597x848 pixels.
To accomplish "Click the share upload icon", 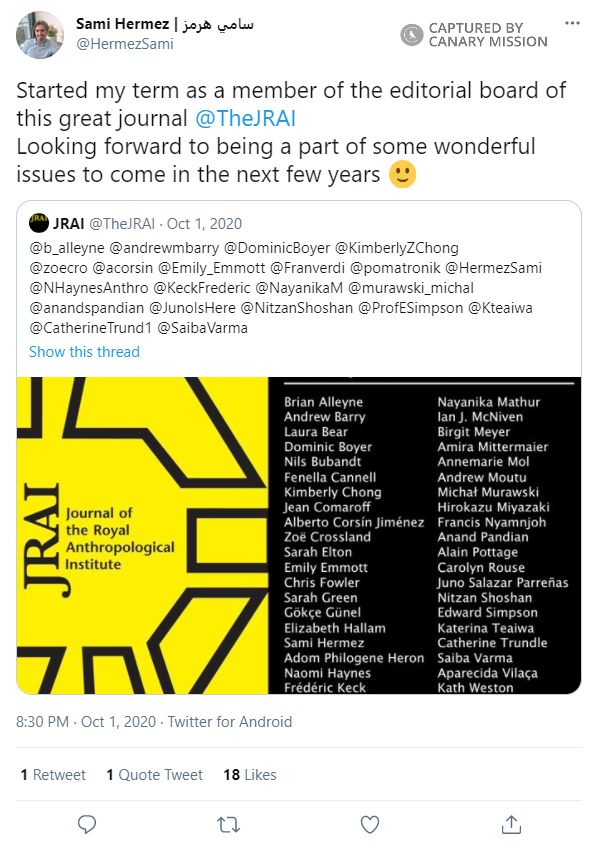I will (510, 824).
